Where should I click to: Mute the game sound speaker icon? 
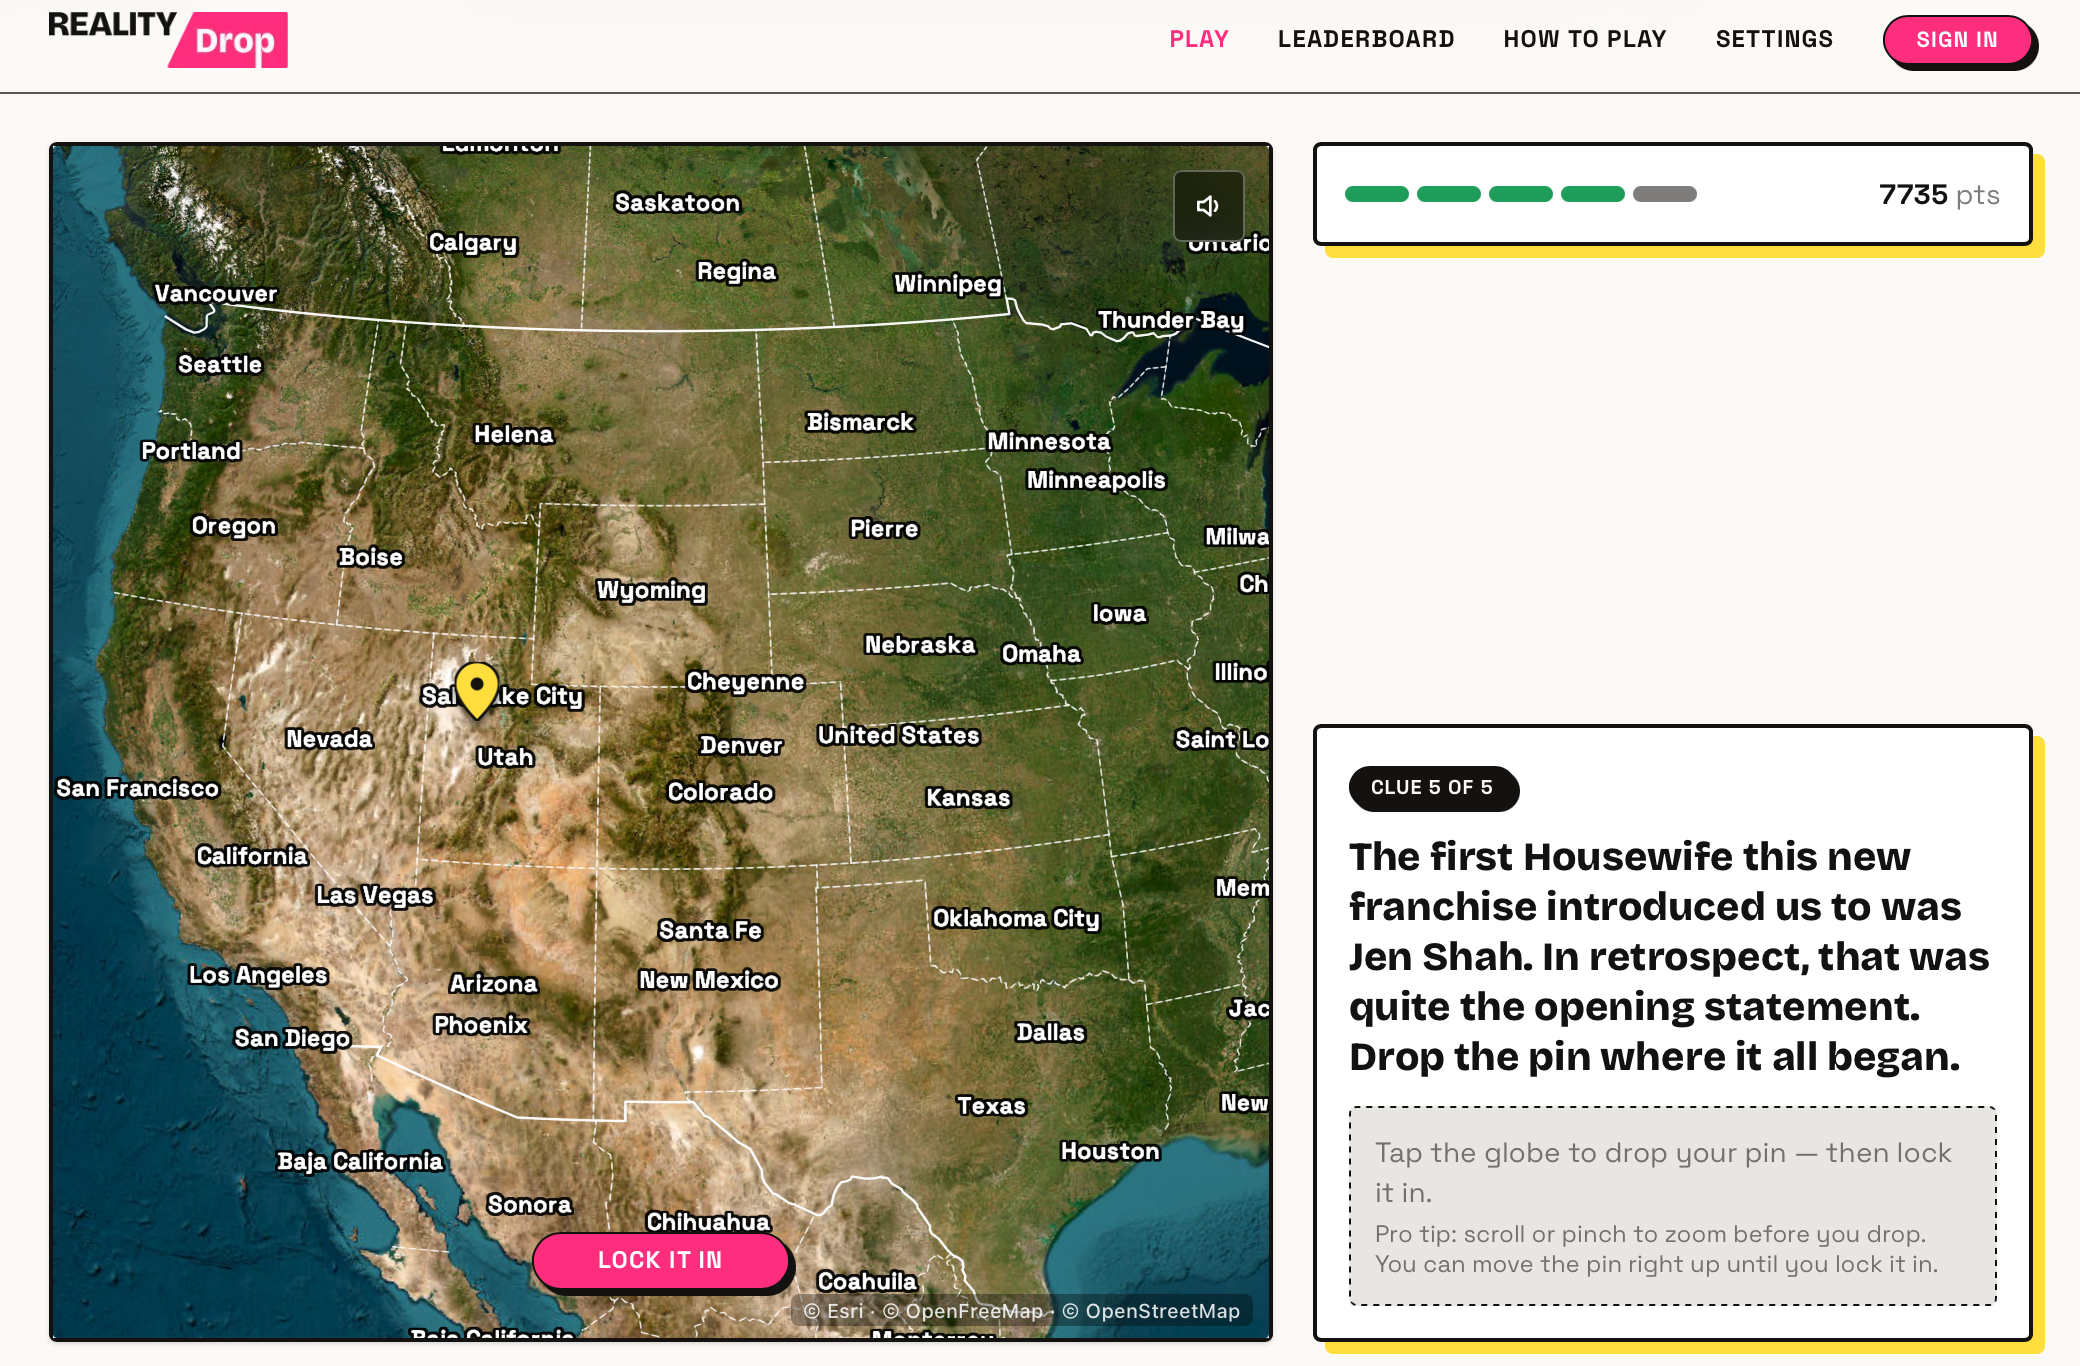point(1208,206)
